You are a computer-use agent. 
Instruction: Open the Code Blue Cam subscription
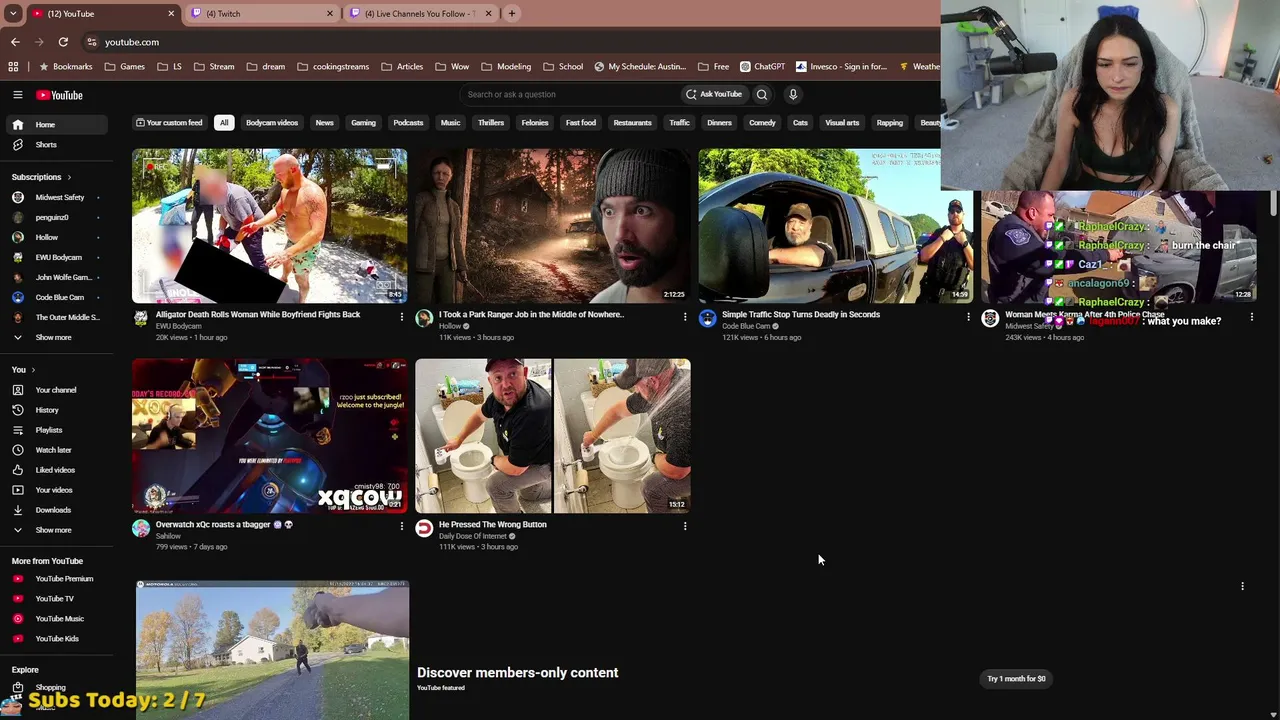coord(56,297)
